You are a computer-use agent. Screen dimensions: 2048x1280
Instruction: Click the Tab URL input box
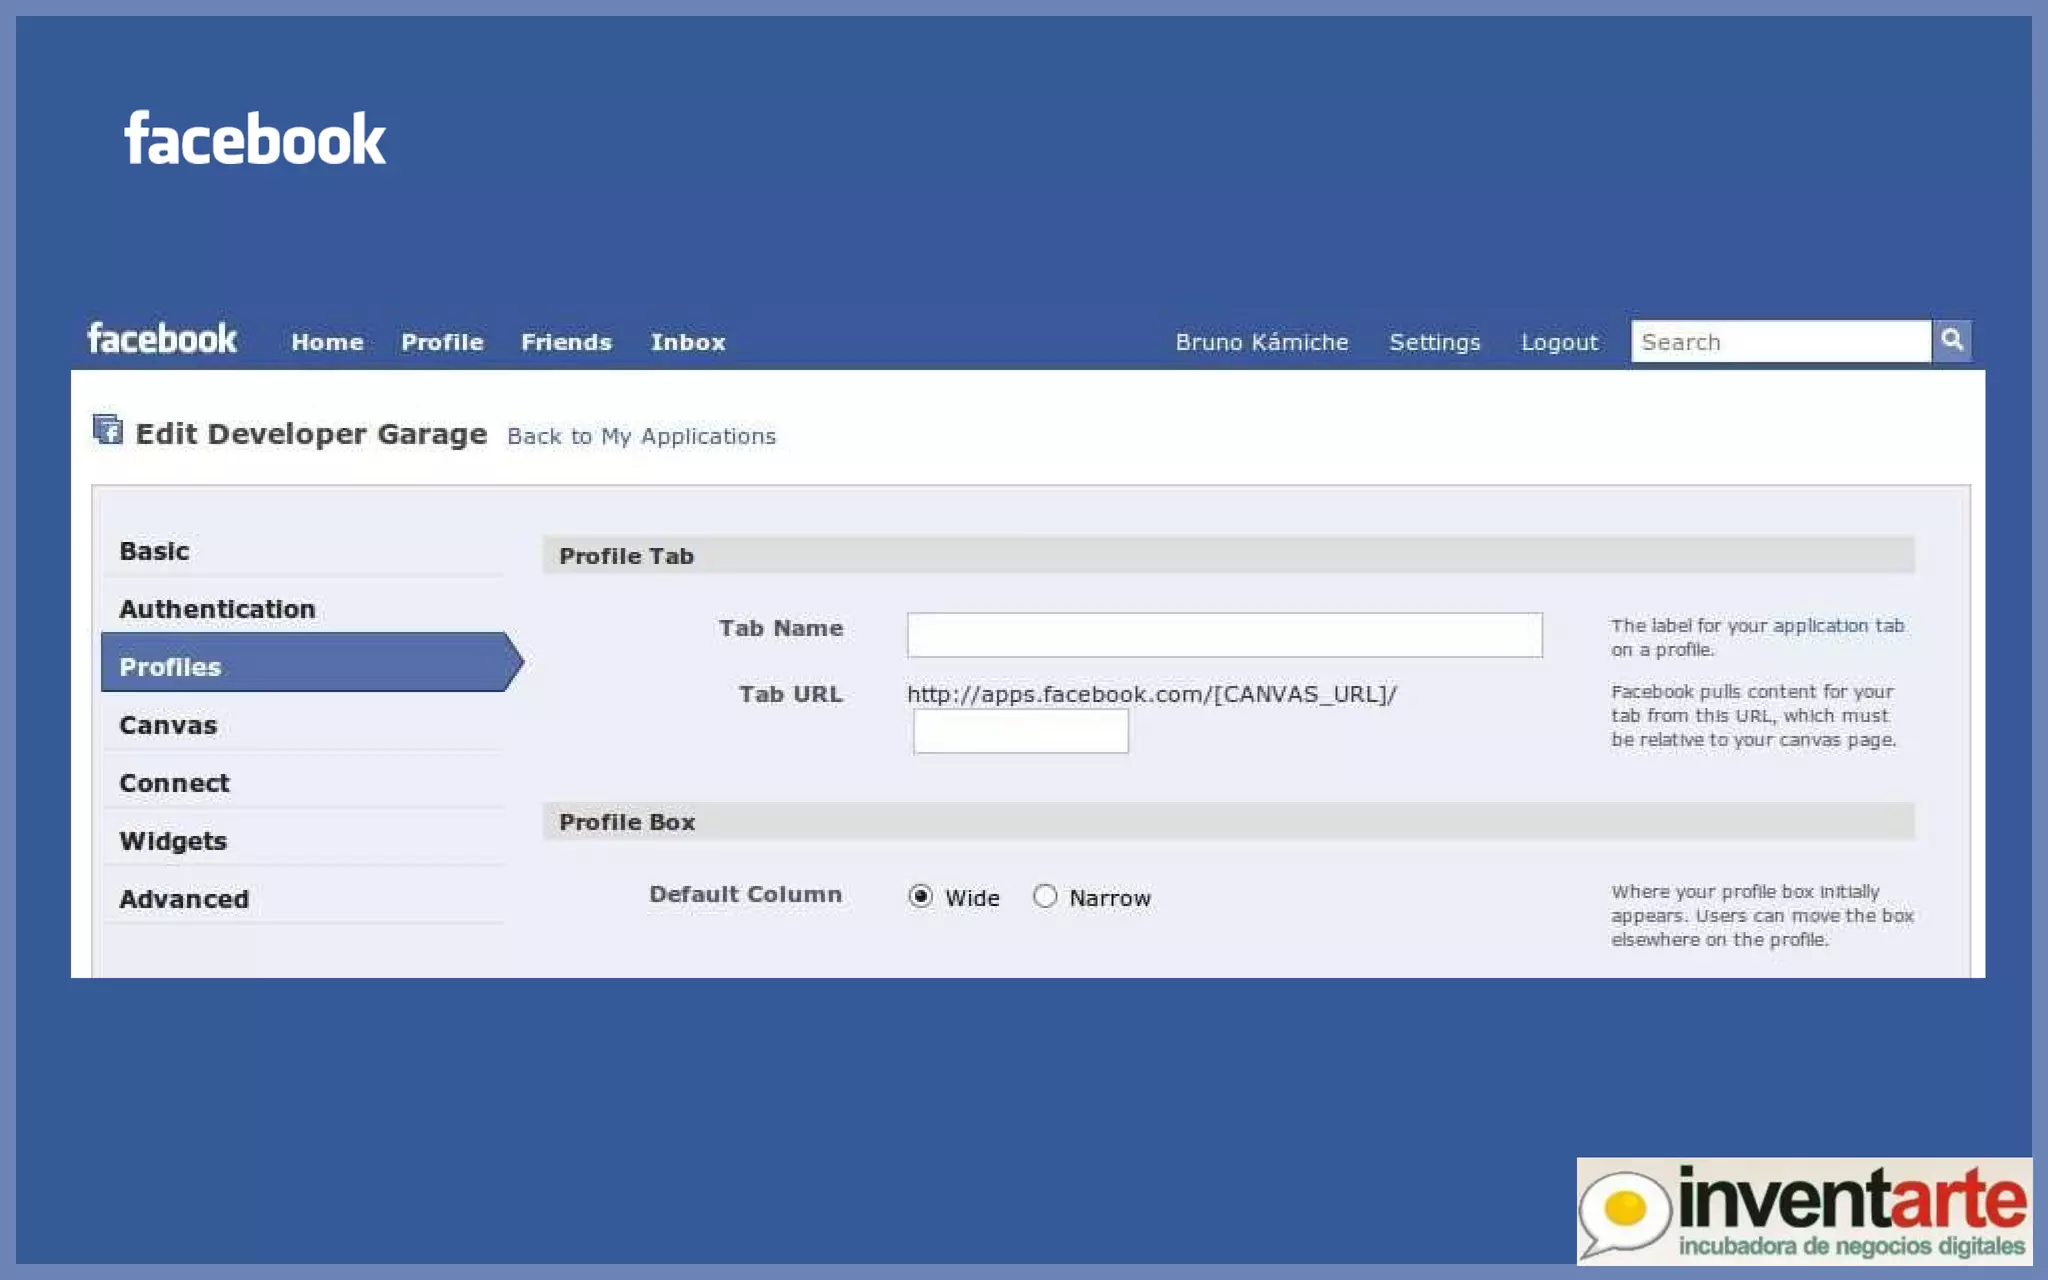(x=1020, y=731)
